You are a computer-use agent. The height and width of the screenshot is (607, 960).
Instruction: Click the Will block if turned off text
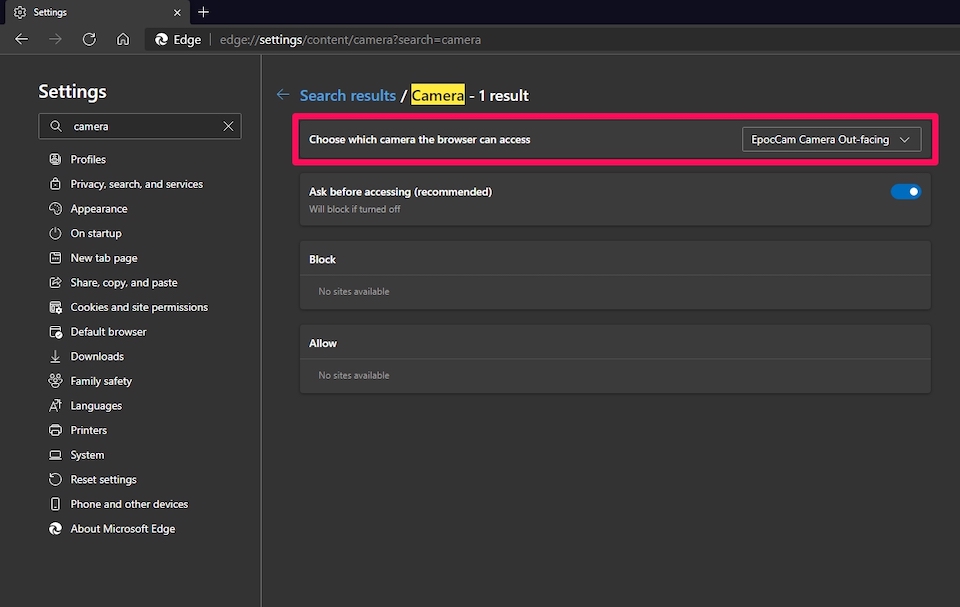354,209
